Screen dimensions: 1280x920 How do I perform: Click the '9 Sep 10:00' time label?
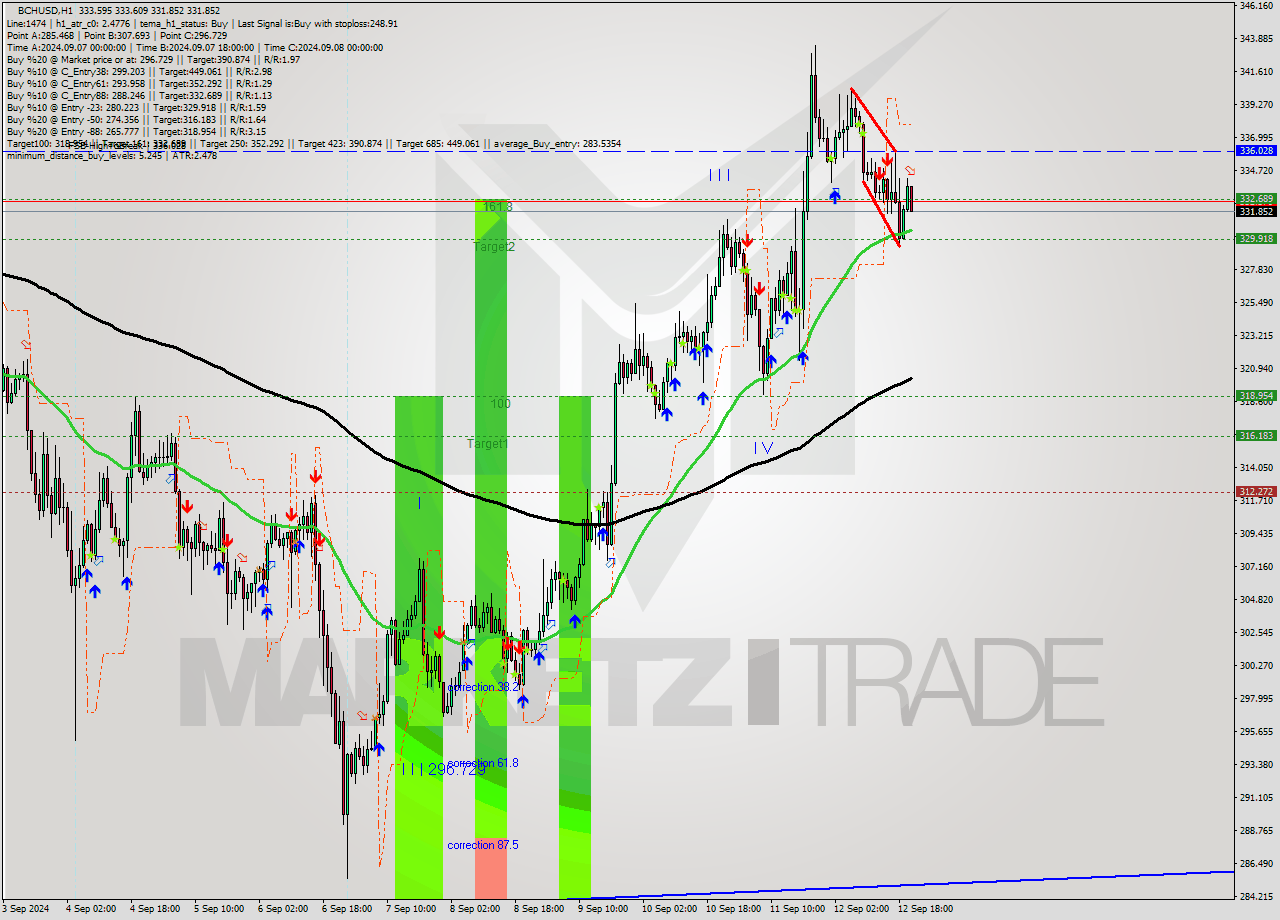603,909
